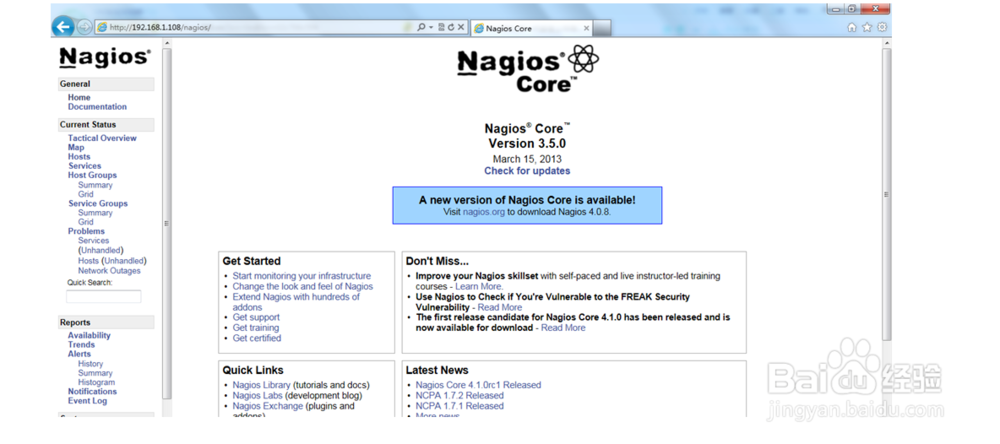
Task: Open the Problems sidebar link
Action: [86, 232]
